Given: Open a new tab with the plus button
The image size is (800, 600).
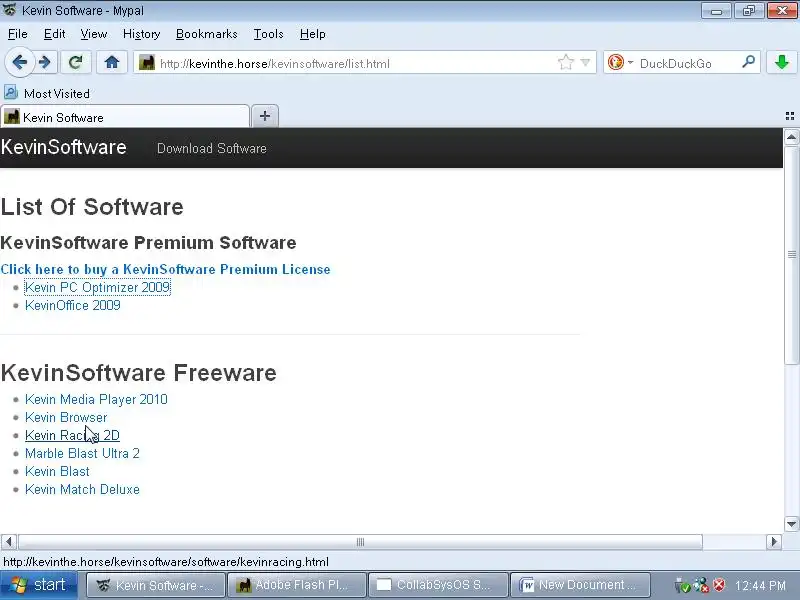Looking at the screenshot, I should [265, 116].
